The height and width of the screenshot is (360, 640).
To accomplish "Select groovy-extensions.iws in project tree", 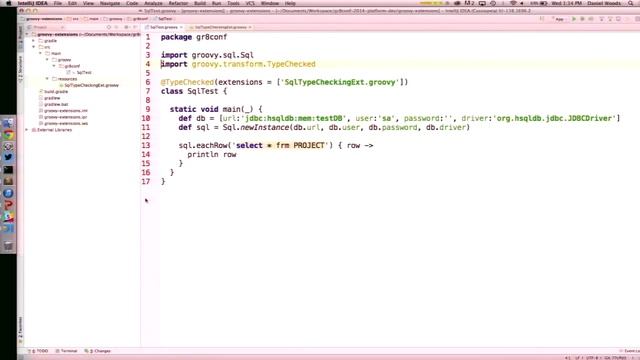I will point(66,123).
